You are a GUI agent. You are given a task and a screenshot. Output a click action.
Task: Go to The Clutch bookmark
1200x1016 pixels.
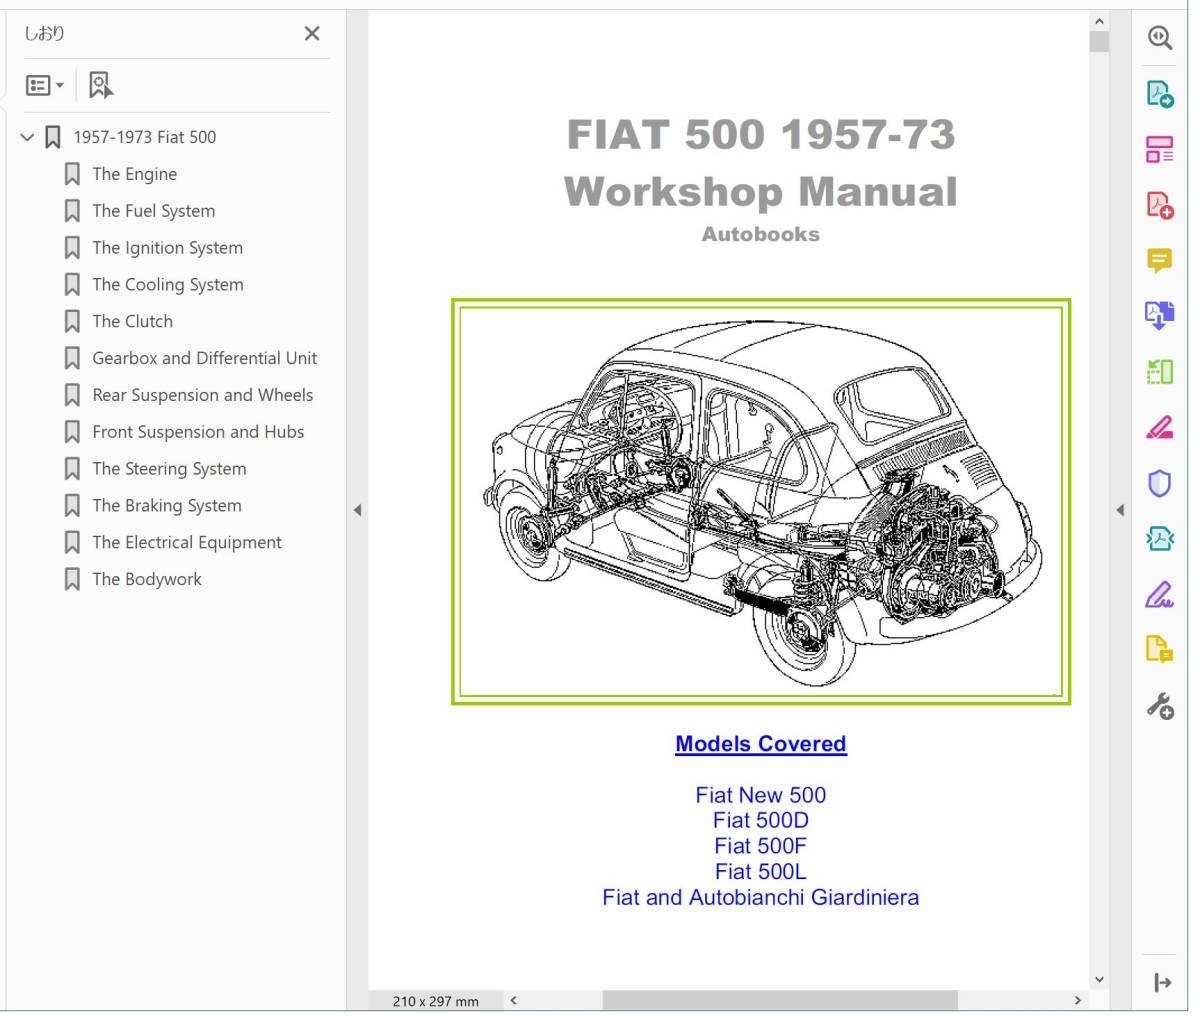click(132, 321)
